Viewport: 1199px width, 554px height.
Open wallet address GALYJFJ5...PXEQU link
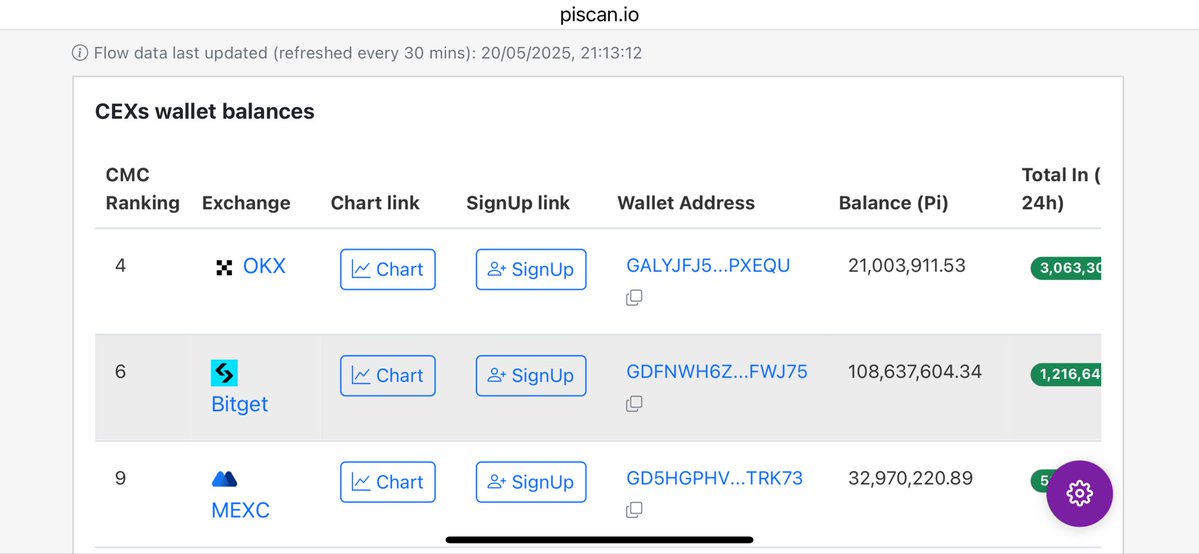(708, 265)
